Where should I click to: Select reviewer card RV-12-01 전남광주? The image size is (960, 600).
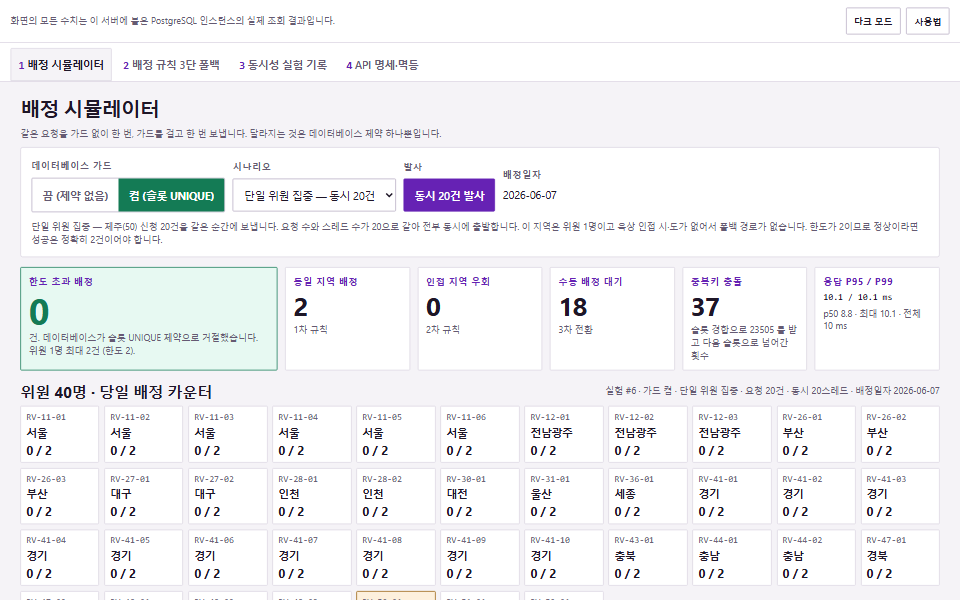click(564, 434)
